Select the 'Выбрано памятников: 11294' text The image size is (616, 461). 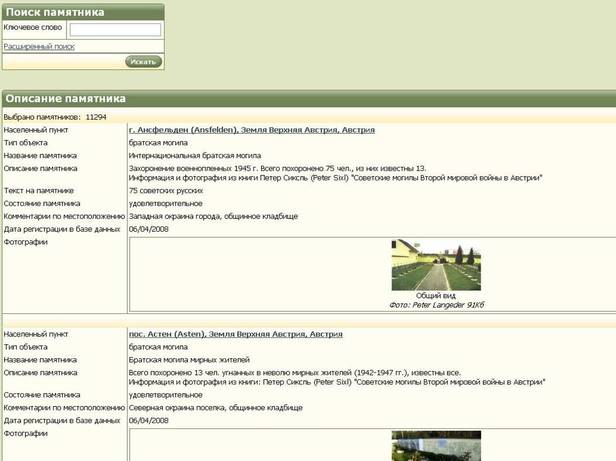(55, 117)
